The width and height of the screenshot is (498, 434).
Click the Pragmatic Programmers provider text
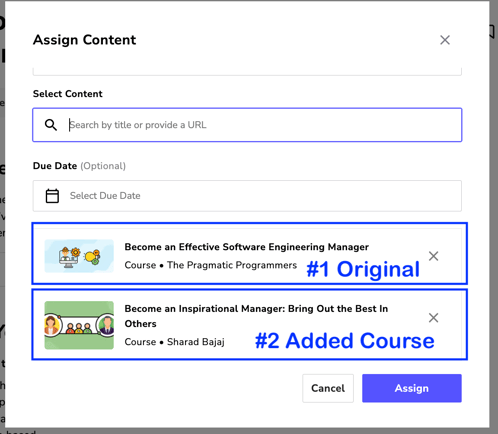click(x=232, y=265)
